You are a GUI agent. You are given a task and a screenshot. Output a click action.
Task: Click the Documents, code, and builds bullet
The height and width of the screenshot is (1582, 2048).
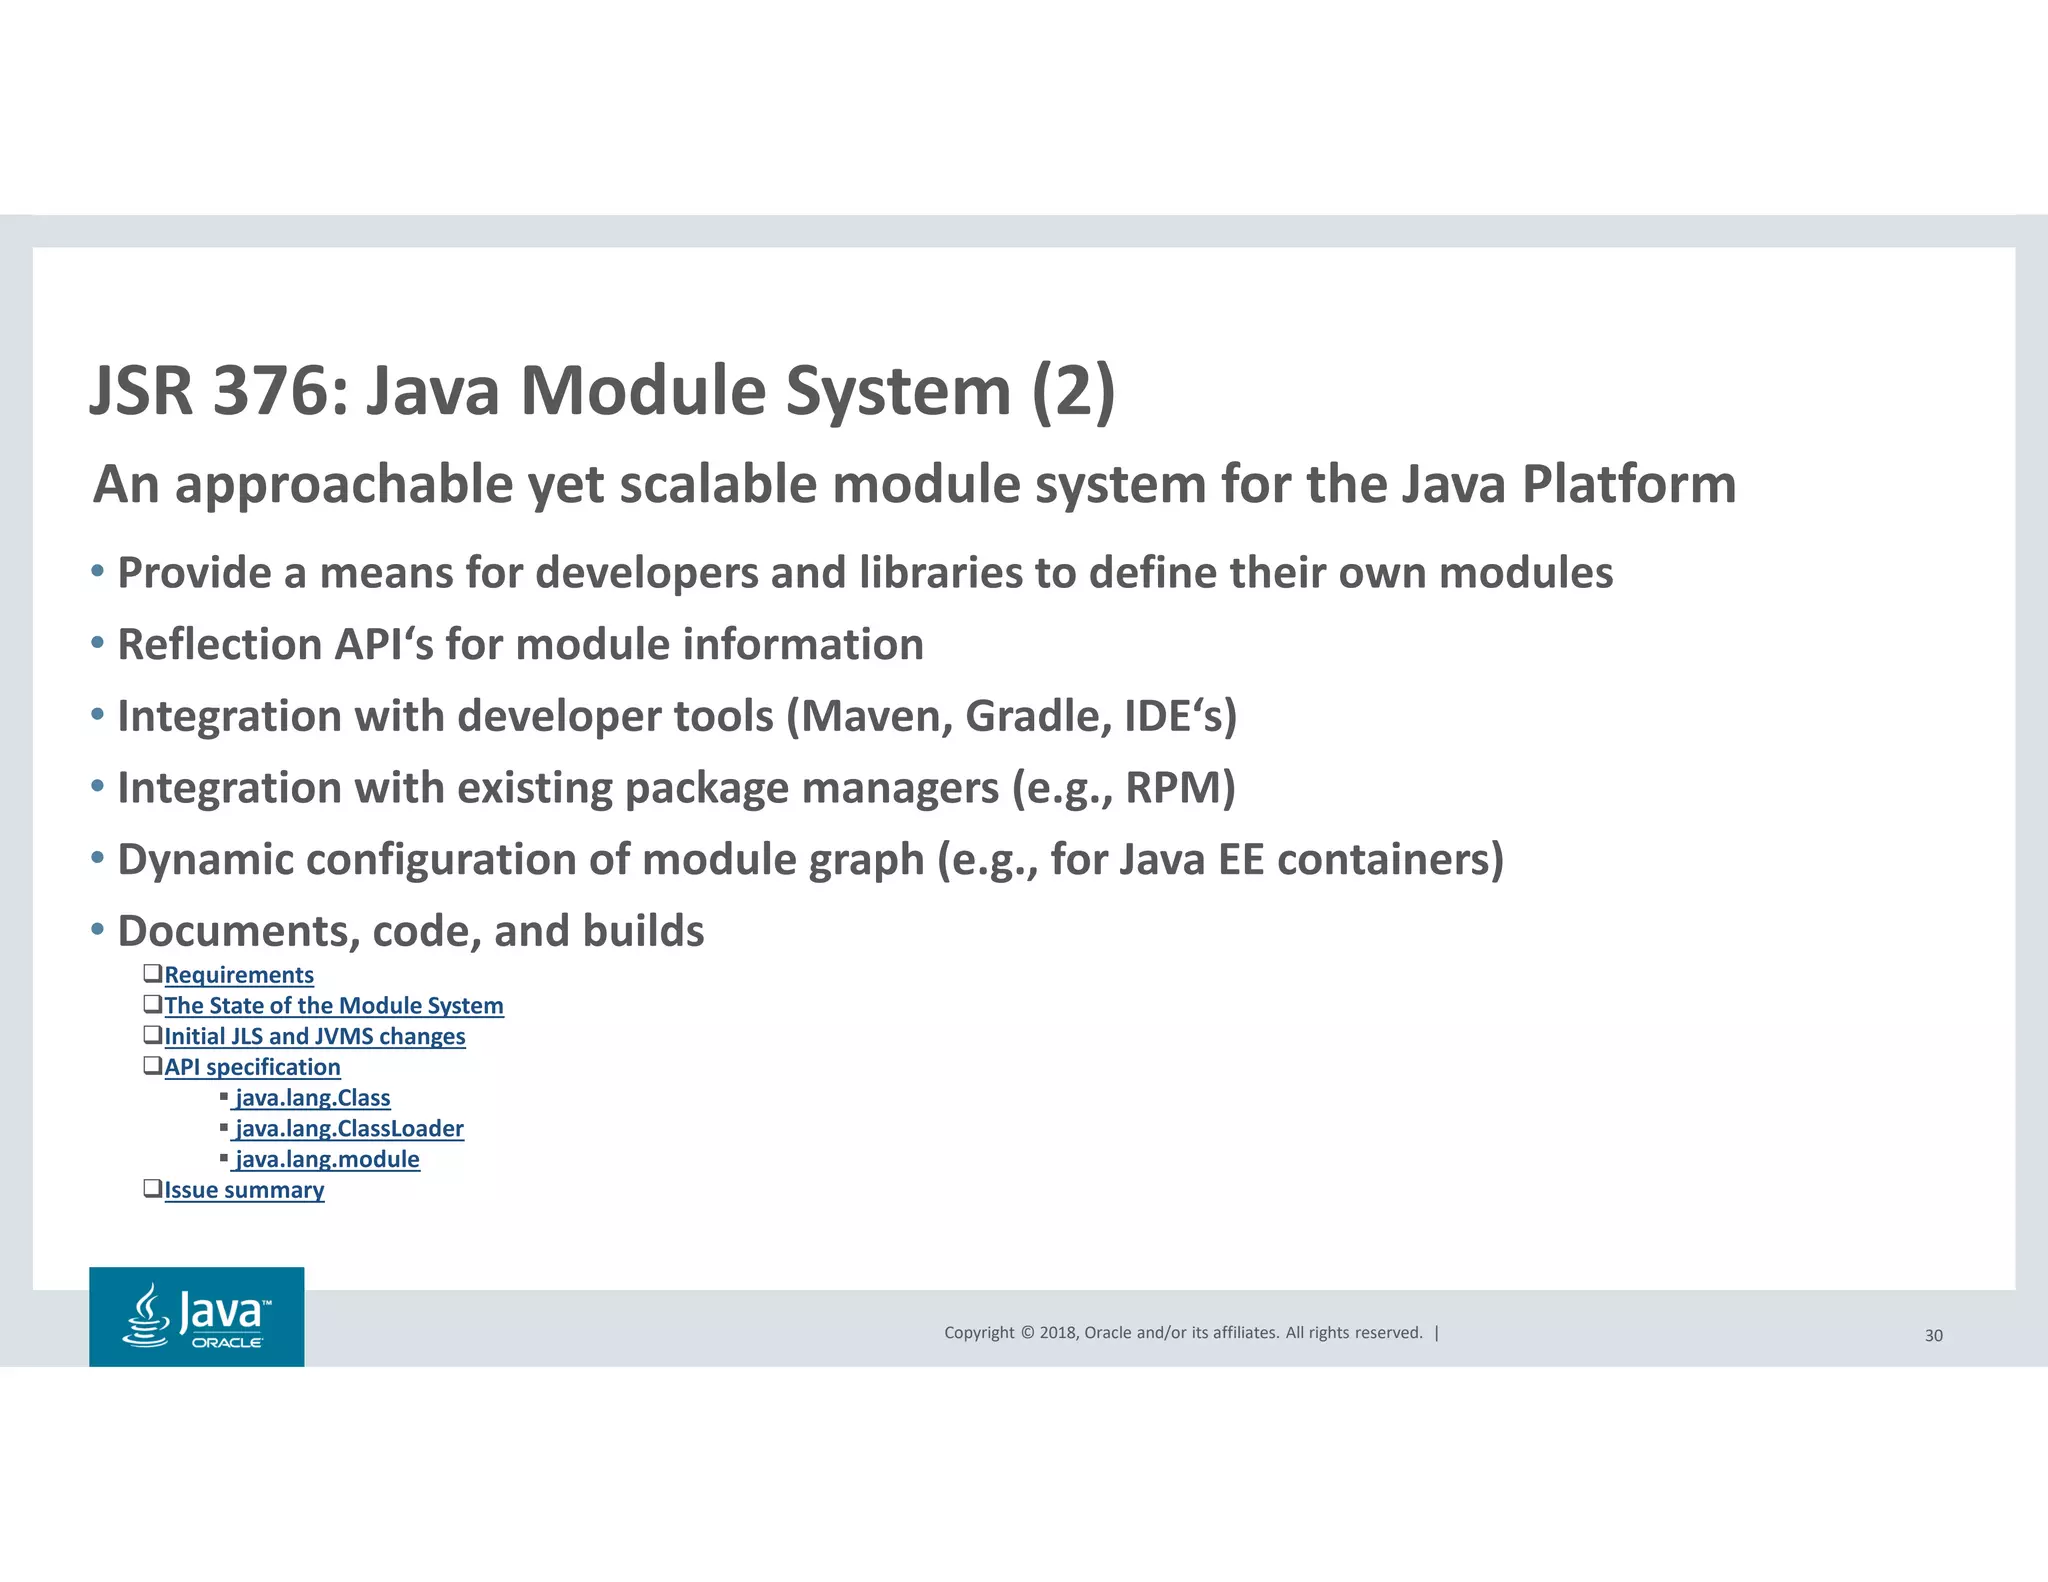click(x=410, y=931)
